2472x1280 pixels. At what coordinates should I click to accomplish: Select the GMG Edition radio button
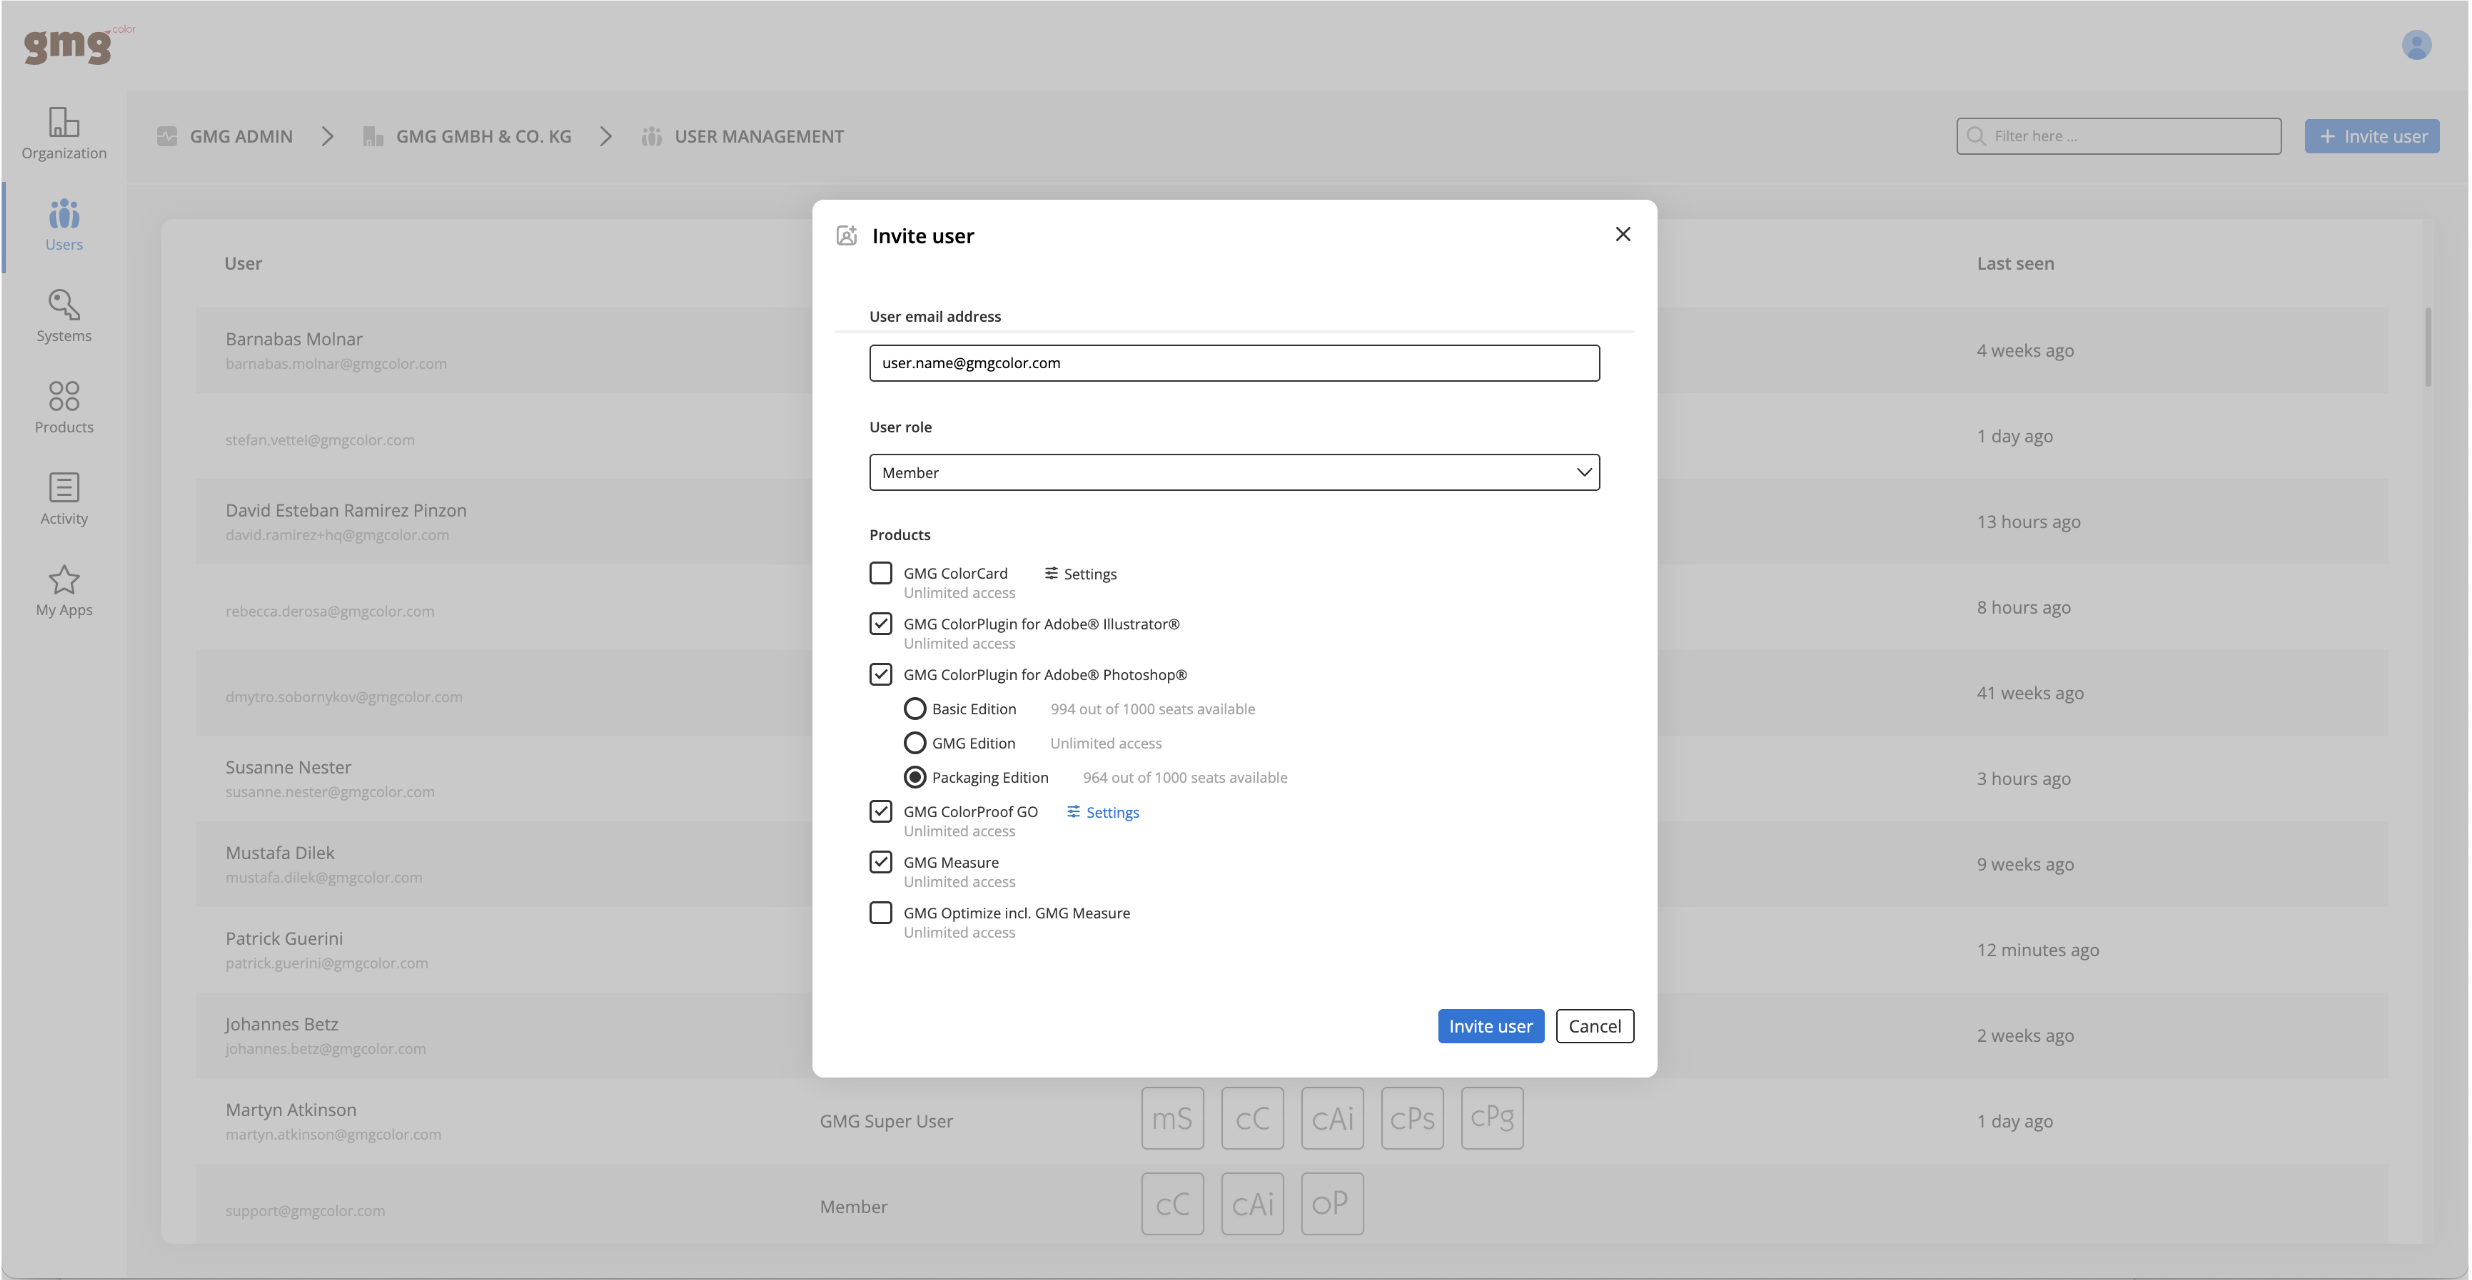point(915,743)
